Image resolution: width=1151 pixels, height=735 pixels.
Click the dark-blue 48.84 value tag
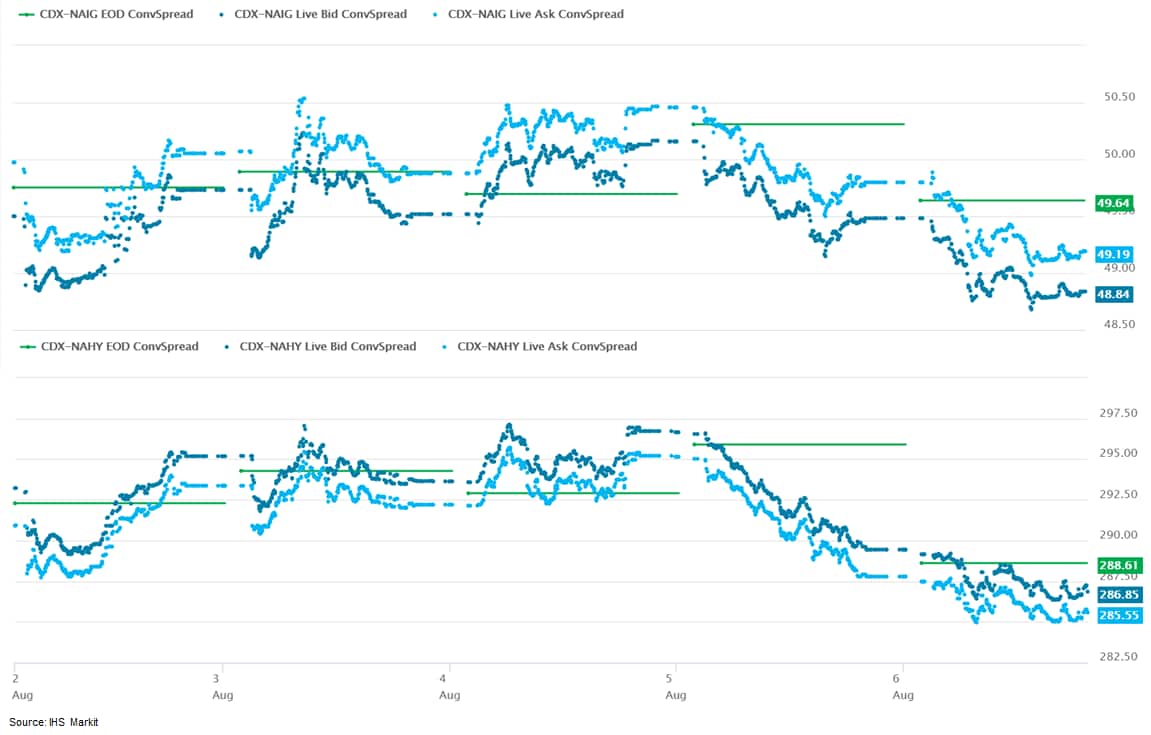[1115, 294]
